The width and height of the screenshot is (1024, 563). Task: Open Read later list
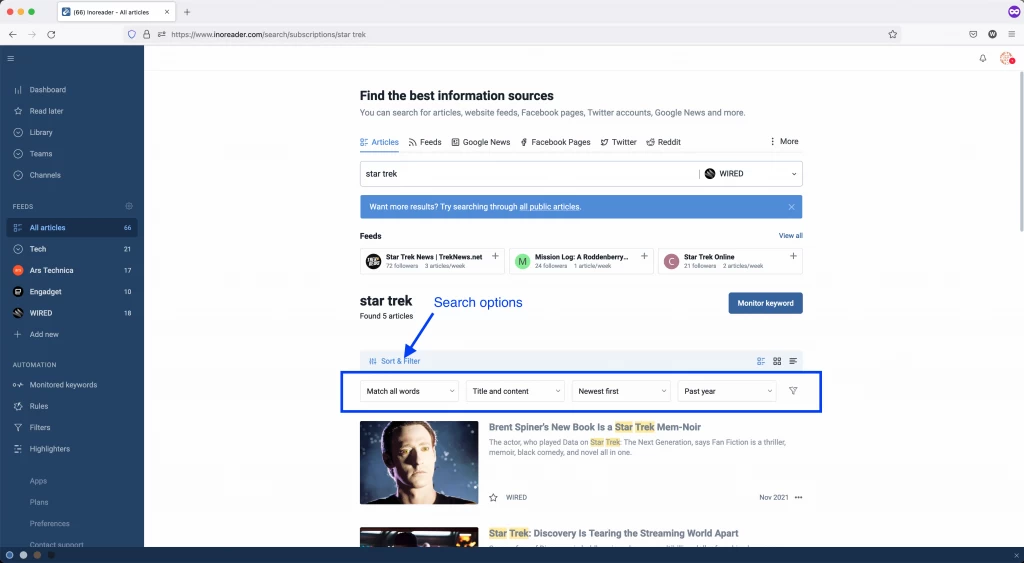point(46,111)
